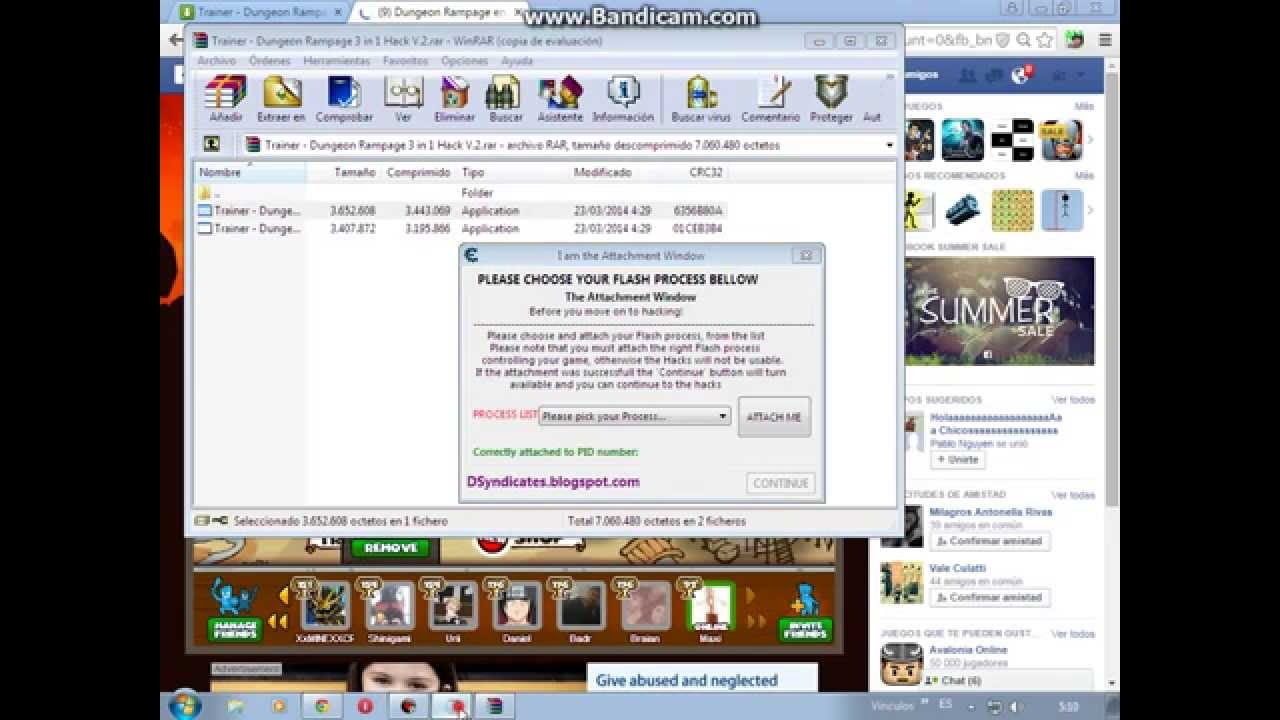The width and height of the screenshot is (1280, 720).
Task: Click the Unirte group button
Action: click(957, 460)
